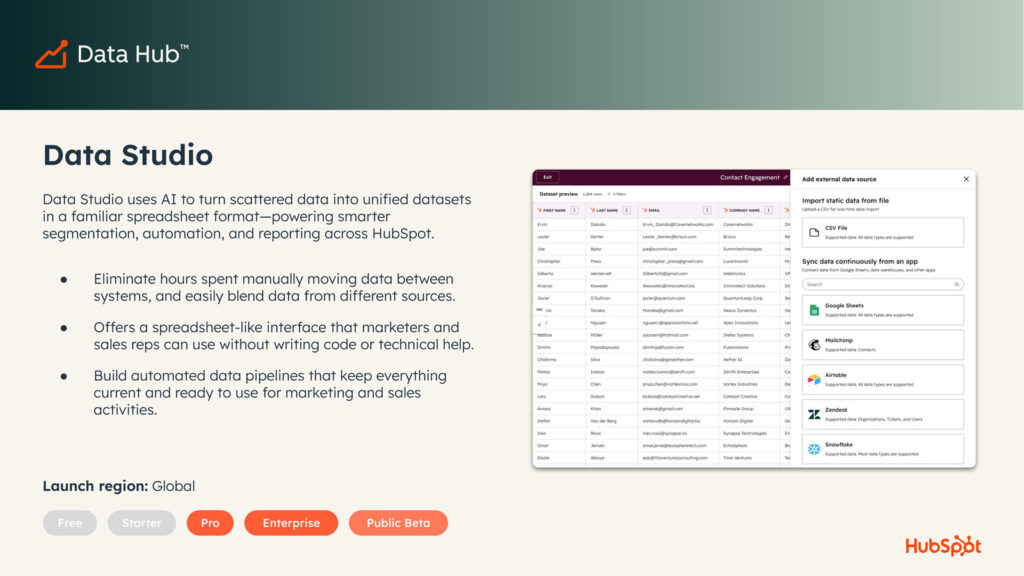The width and height of the screenshot is (1024, 576).
Task: Edit the Contact Engagement name via pencil icon
Action: [786, 178]
